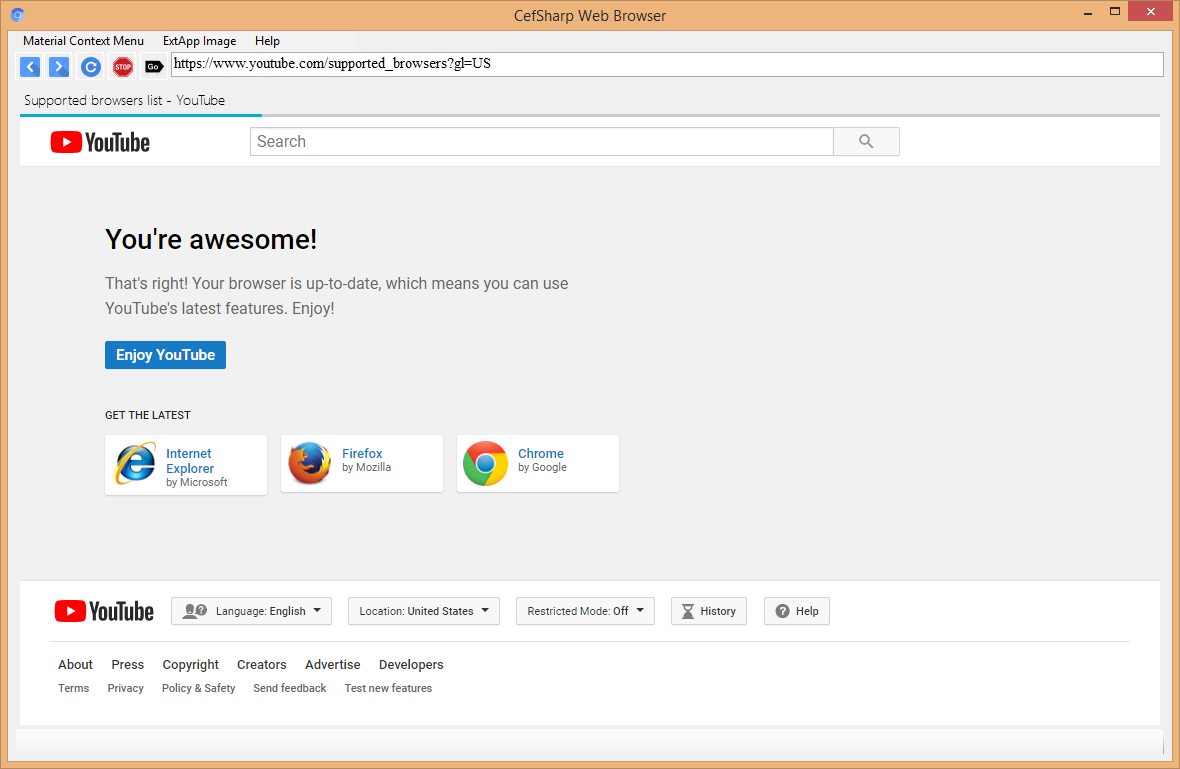Open the About footer link

[x=75, y=664]
